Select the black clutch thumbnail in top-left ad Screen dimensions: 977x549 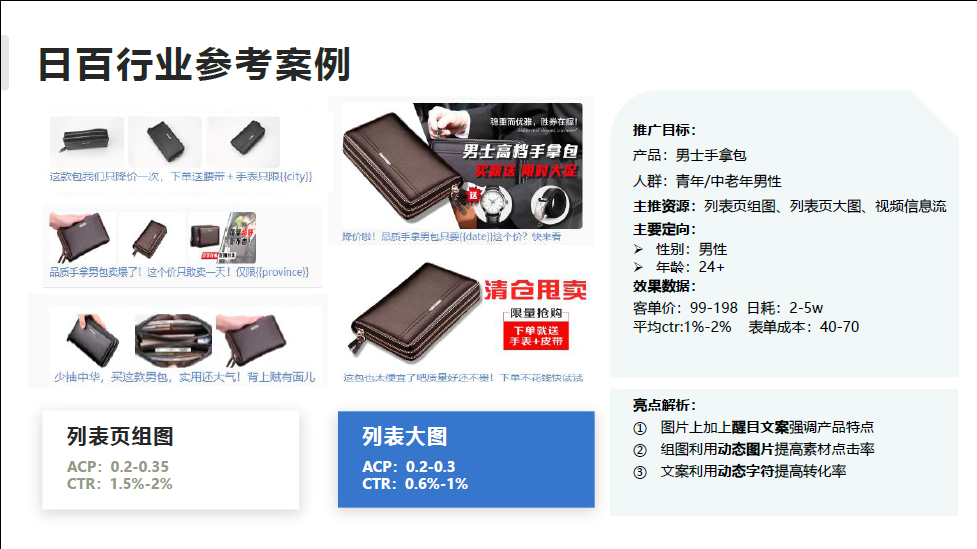(x=87, y=141)
